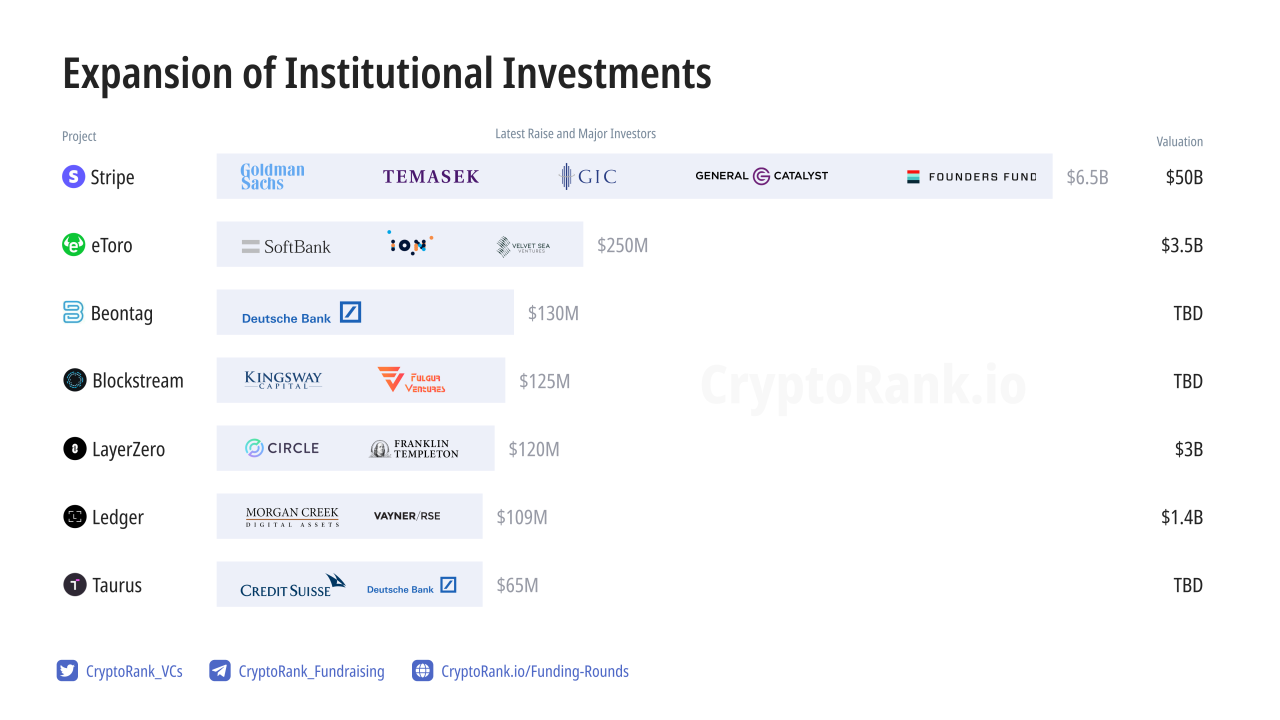Click Stripe's $50B valuation figure

tap(1184, 178)
